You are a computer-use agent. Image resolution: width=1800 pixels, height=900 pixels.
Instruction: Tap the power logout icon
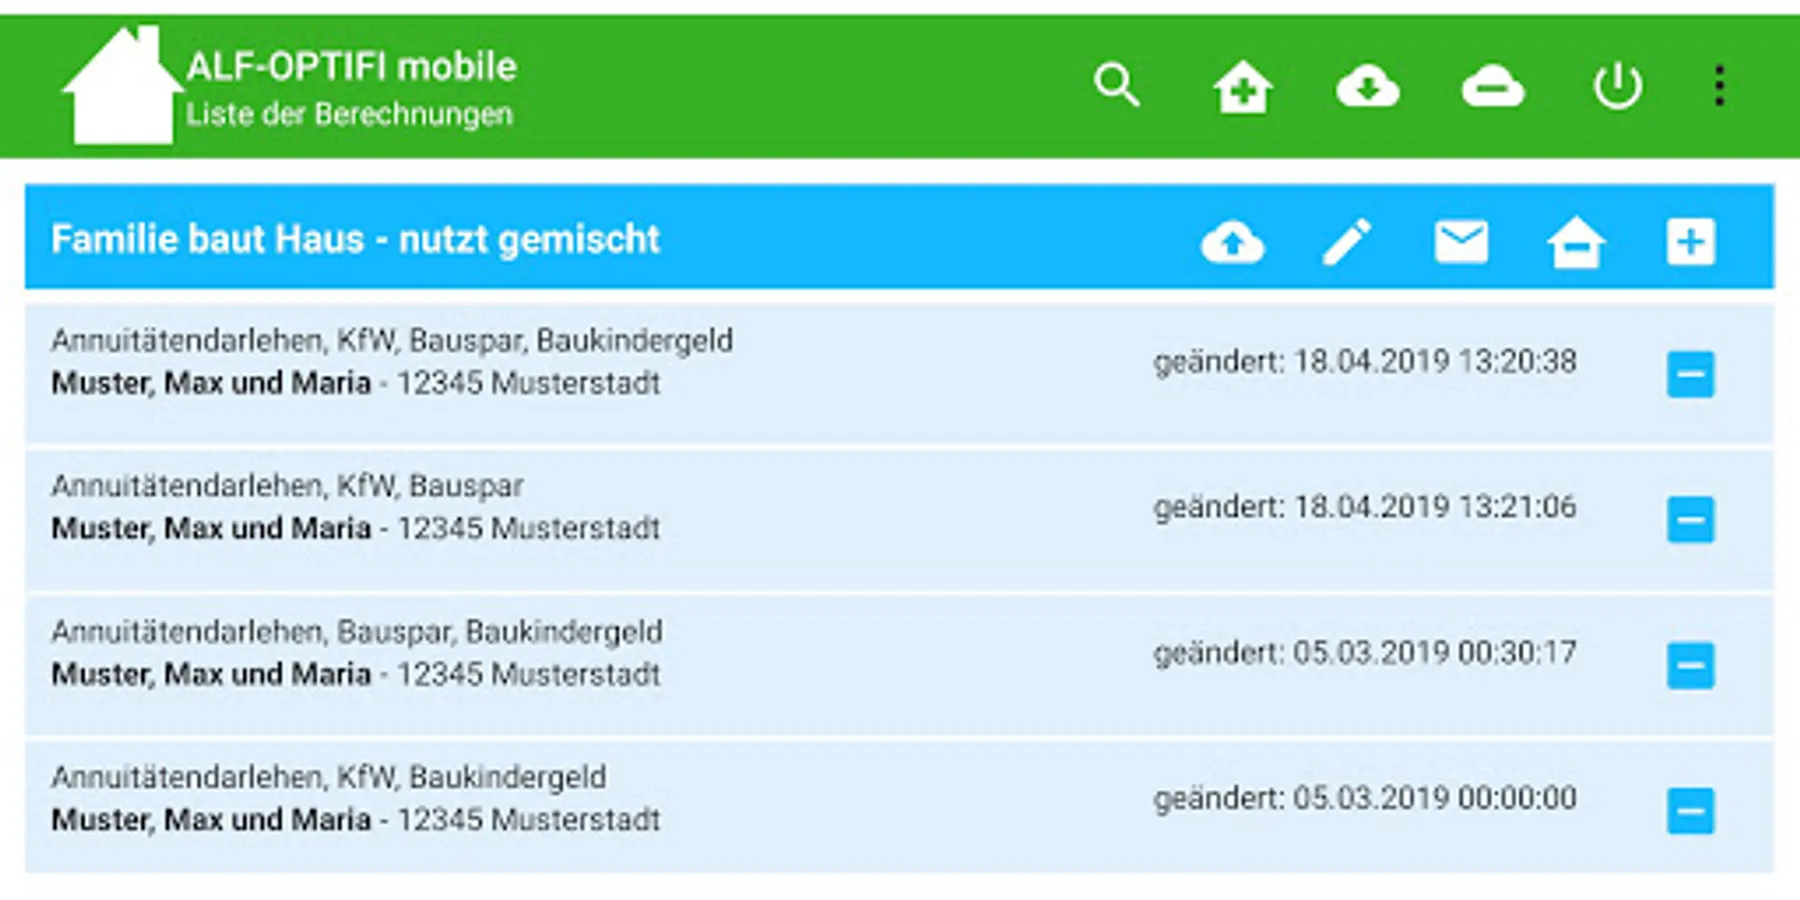(1617, 86)
